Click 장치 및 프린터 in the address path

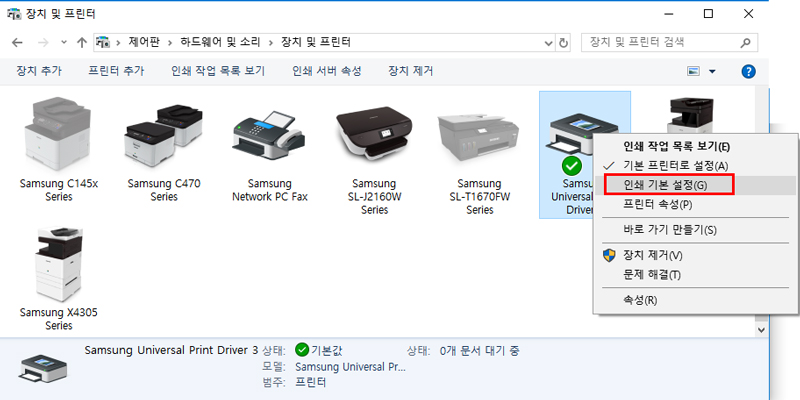click(316, 42)
